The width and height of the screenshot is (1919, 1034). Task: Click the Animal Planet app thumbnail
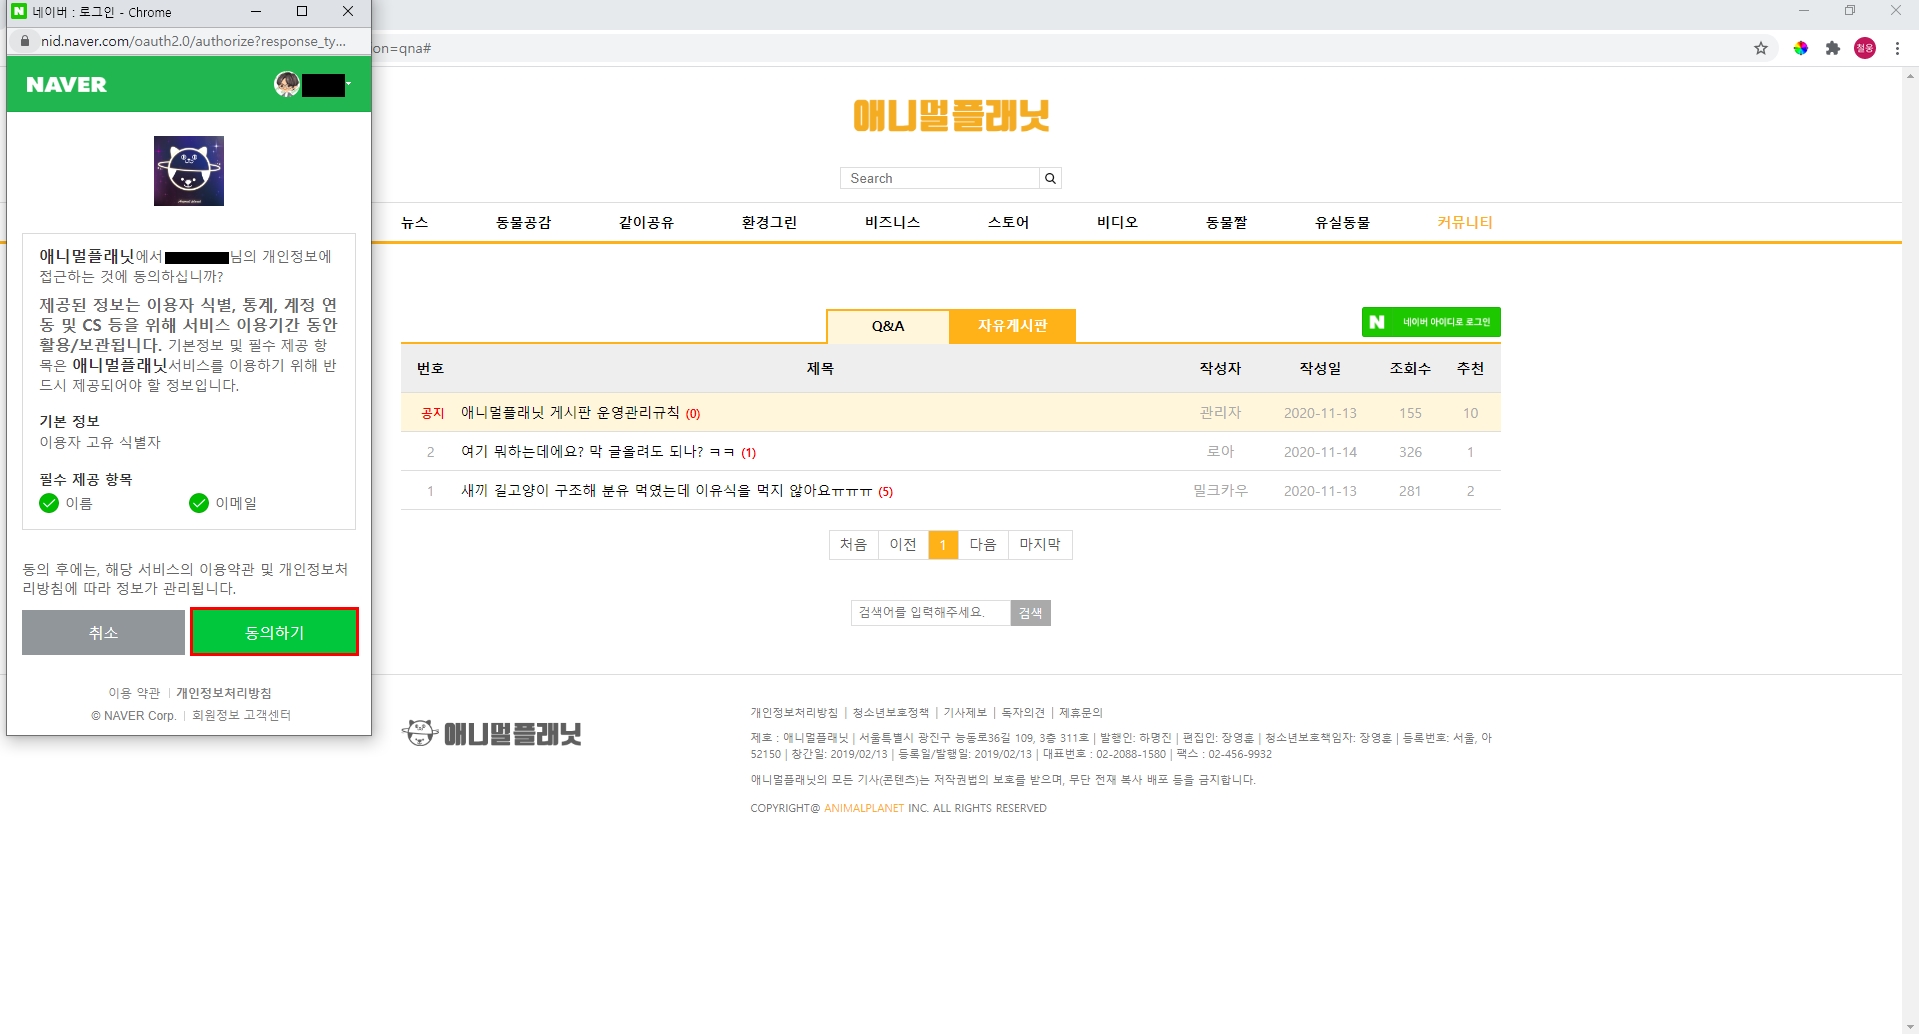point(189,171)
